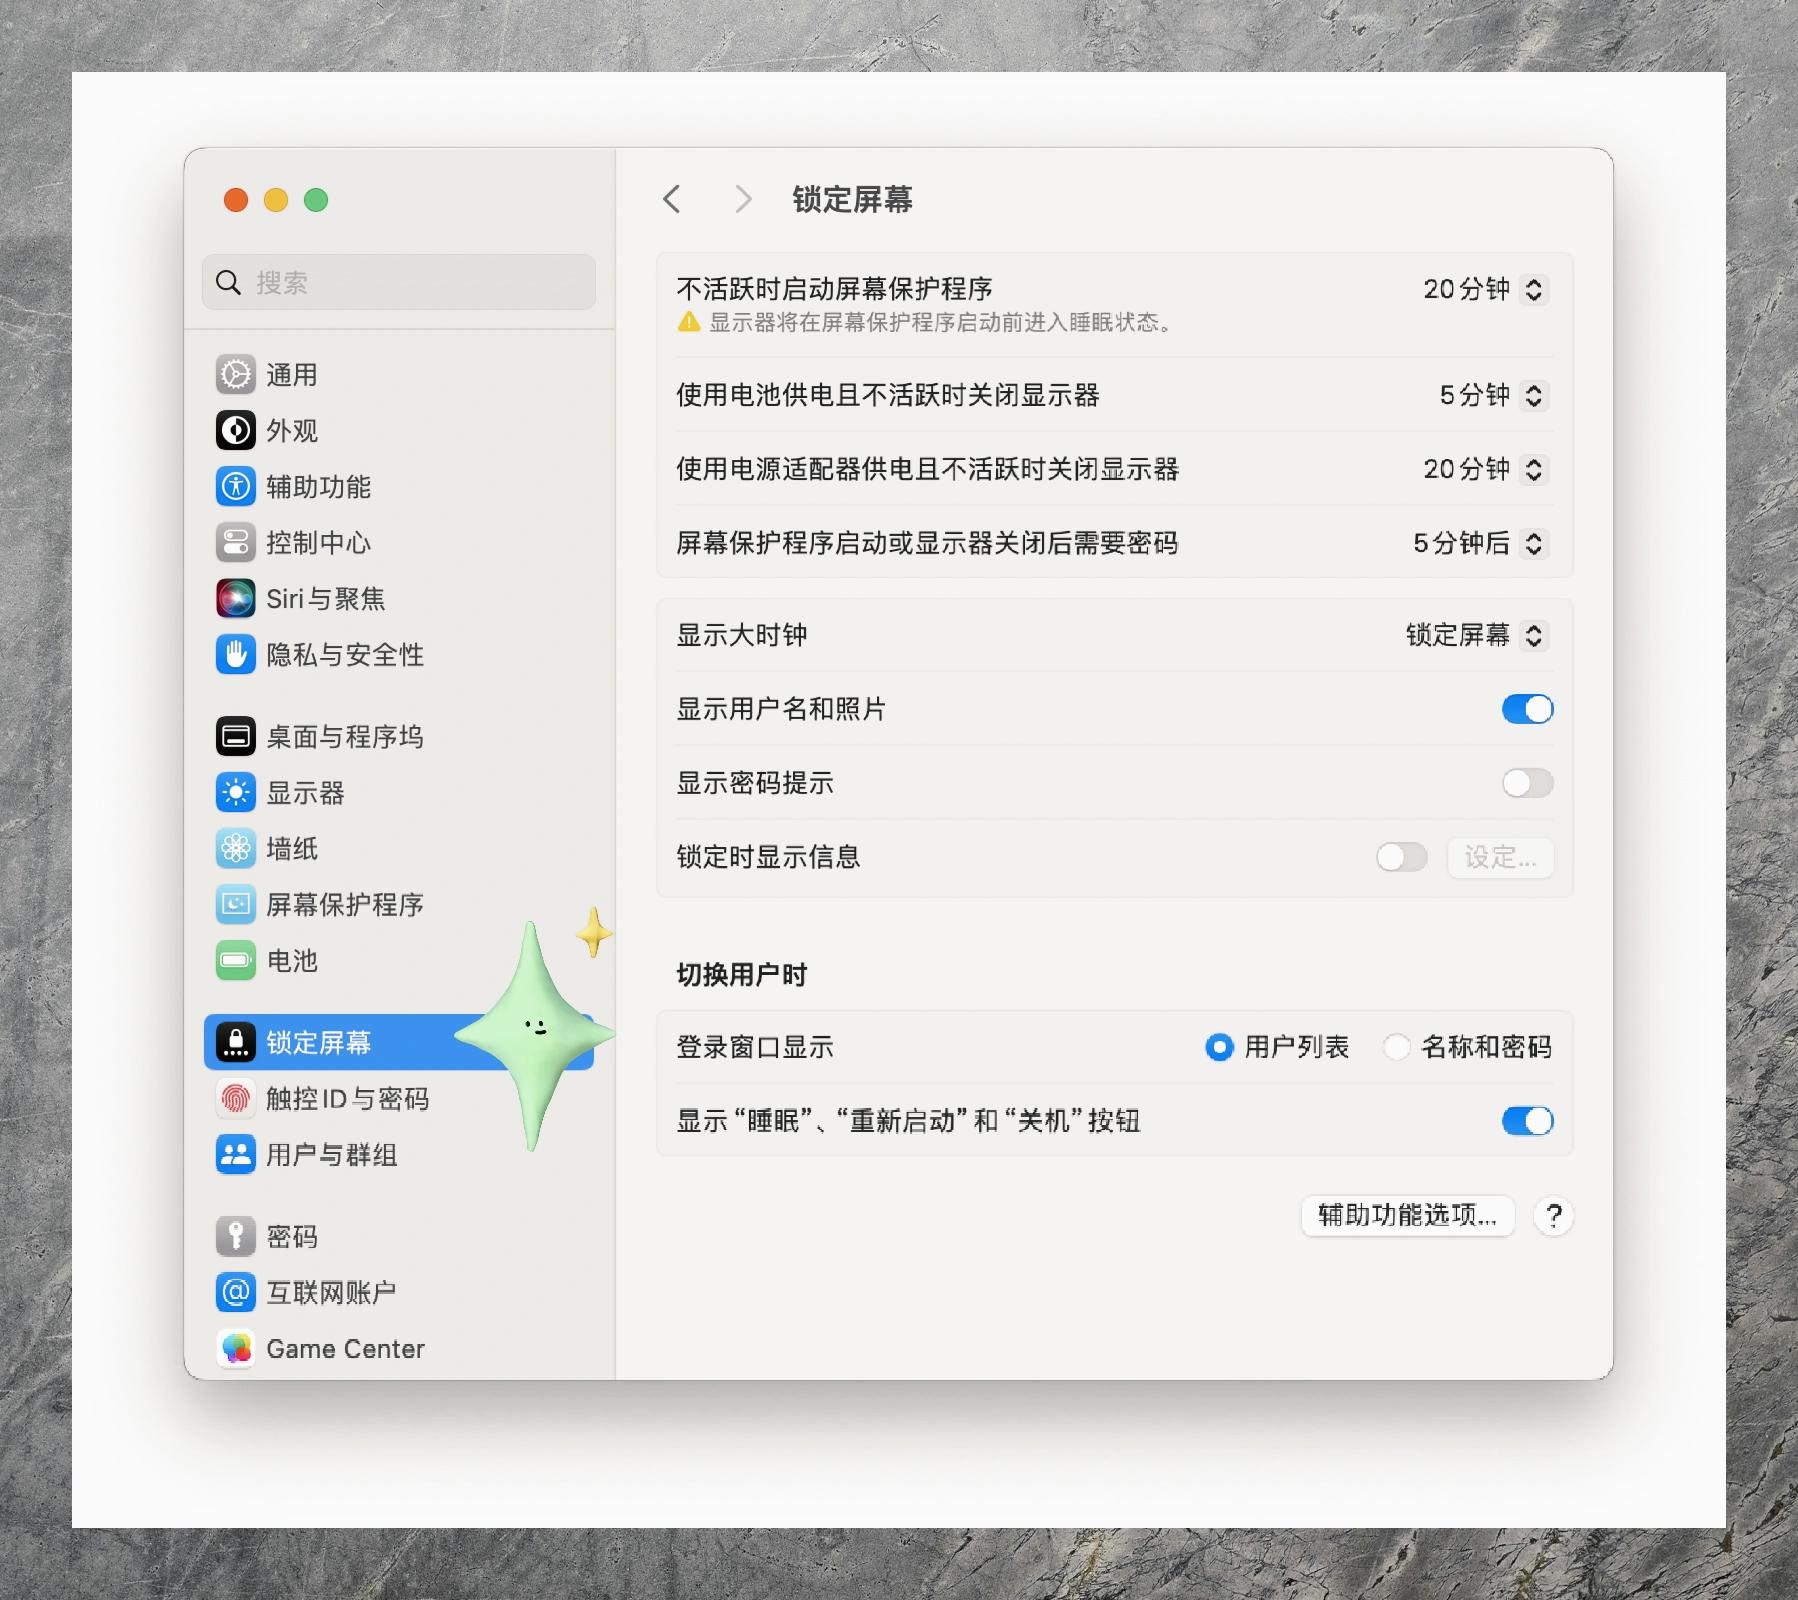Screen dimensions: 1798x1600
Task: Click the 辅助功能选项 button
Action: pos(1408,1216)
